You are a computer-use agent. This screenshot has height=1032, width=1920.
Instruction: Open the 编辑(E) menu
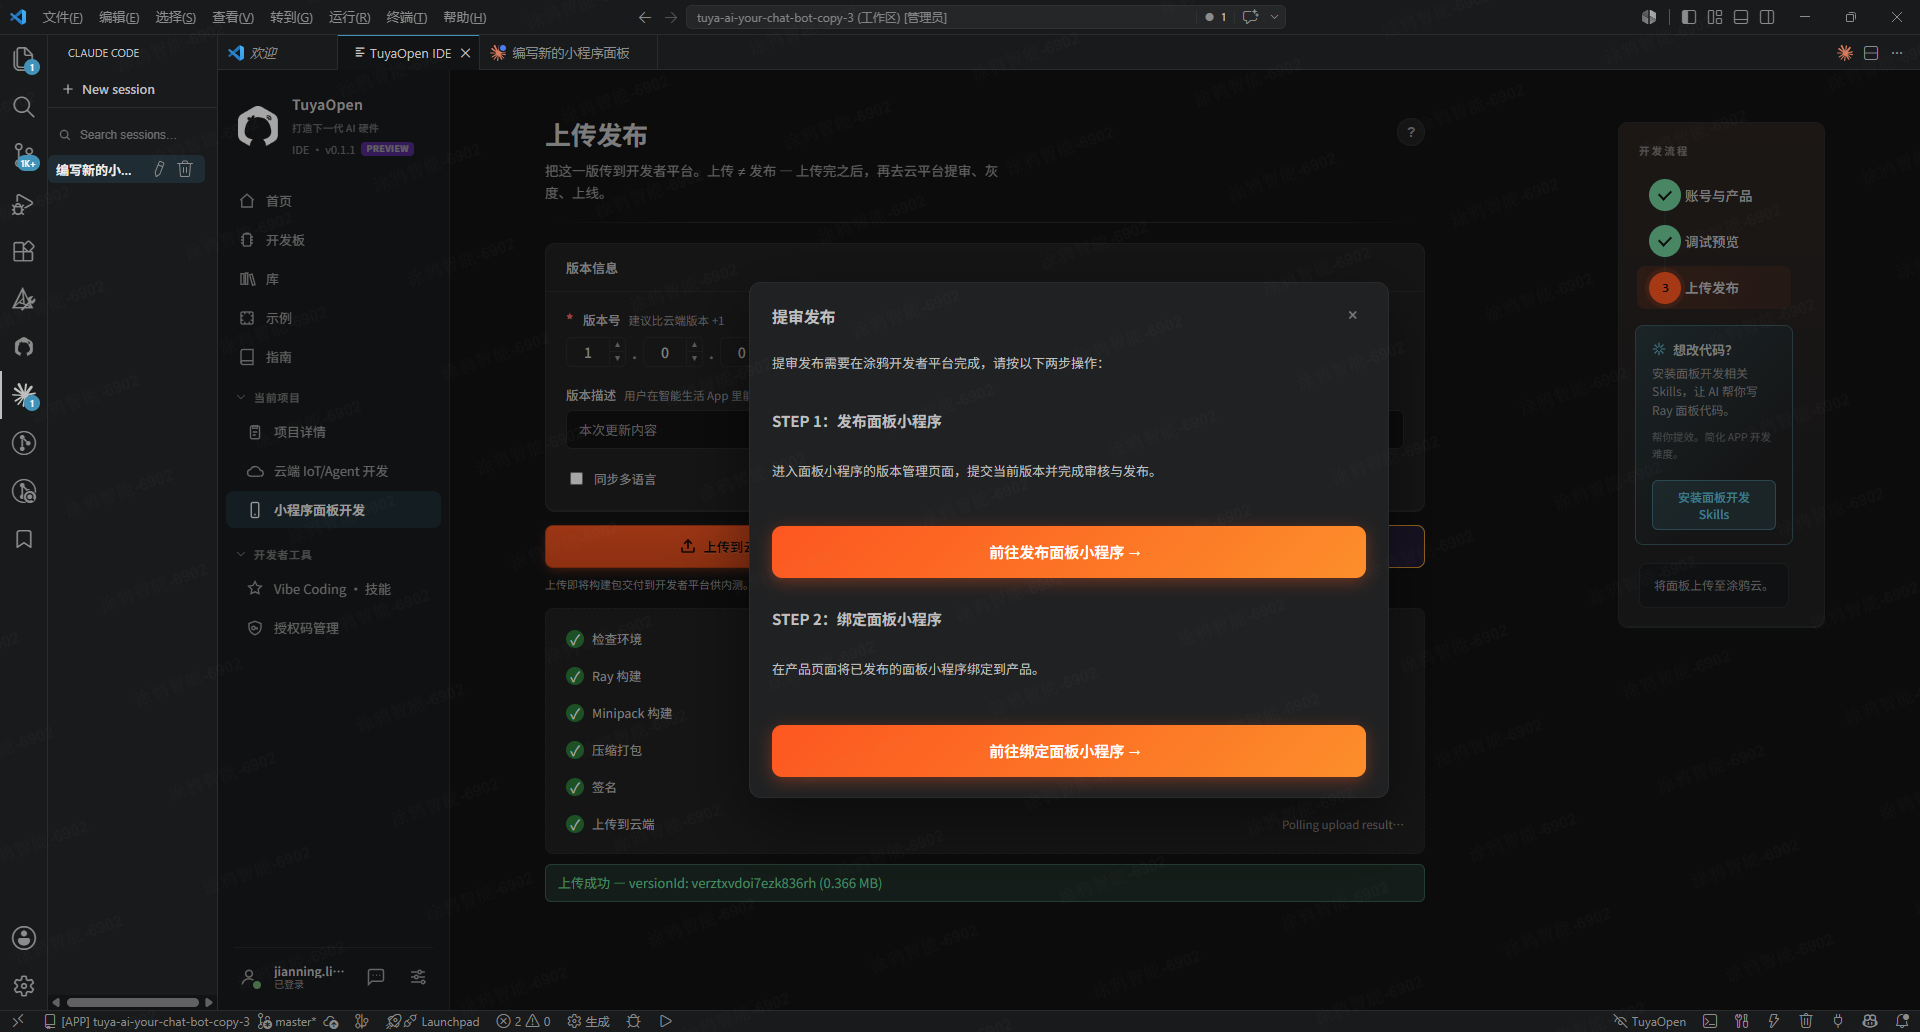[x=119, y=17]
